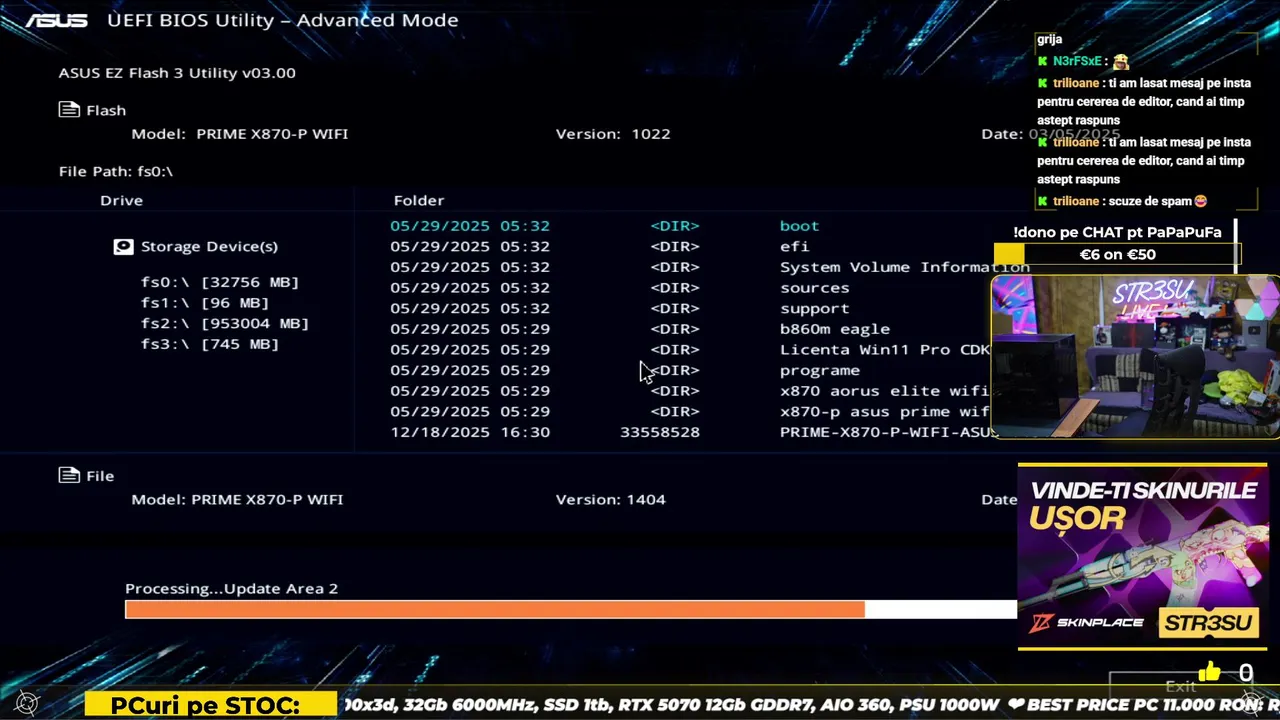Click the <DIR> marker in the boot row
This screenshot has width=1280, height=720.
675,226
